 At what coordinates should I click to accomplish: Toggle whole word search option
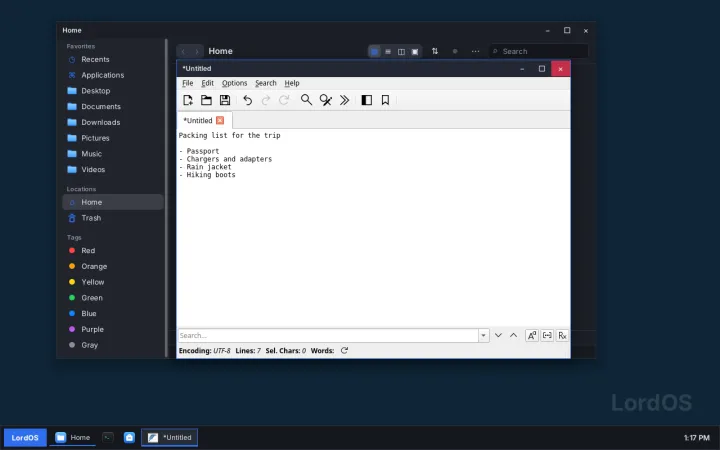click(547, 336)
